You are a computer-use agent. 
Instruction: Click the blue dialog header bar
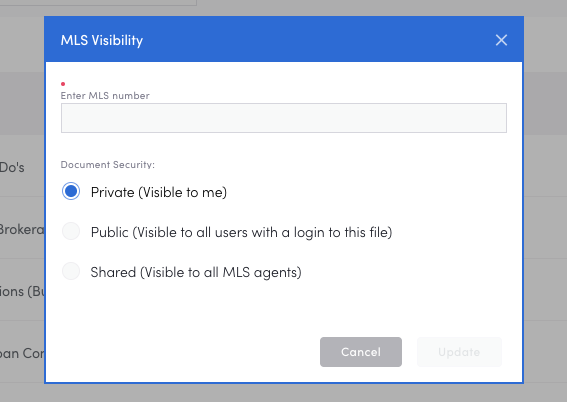pyautogui.click(x=284, y=39)
